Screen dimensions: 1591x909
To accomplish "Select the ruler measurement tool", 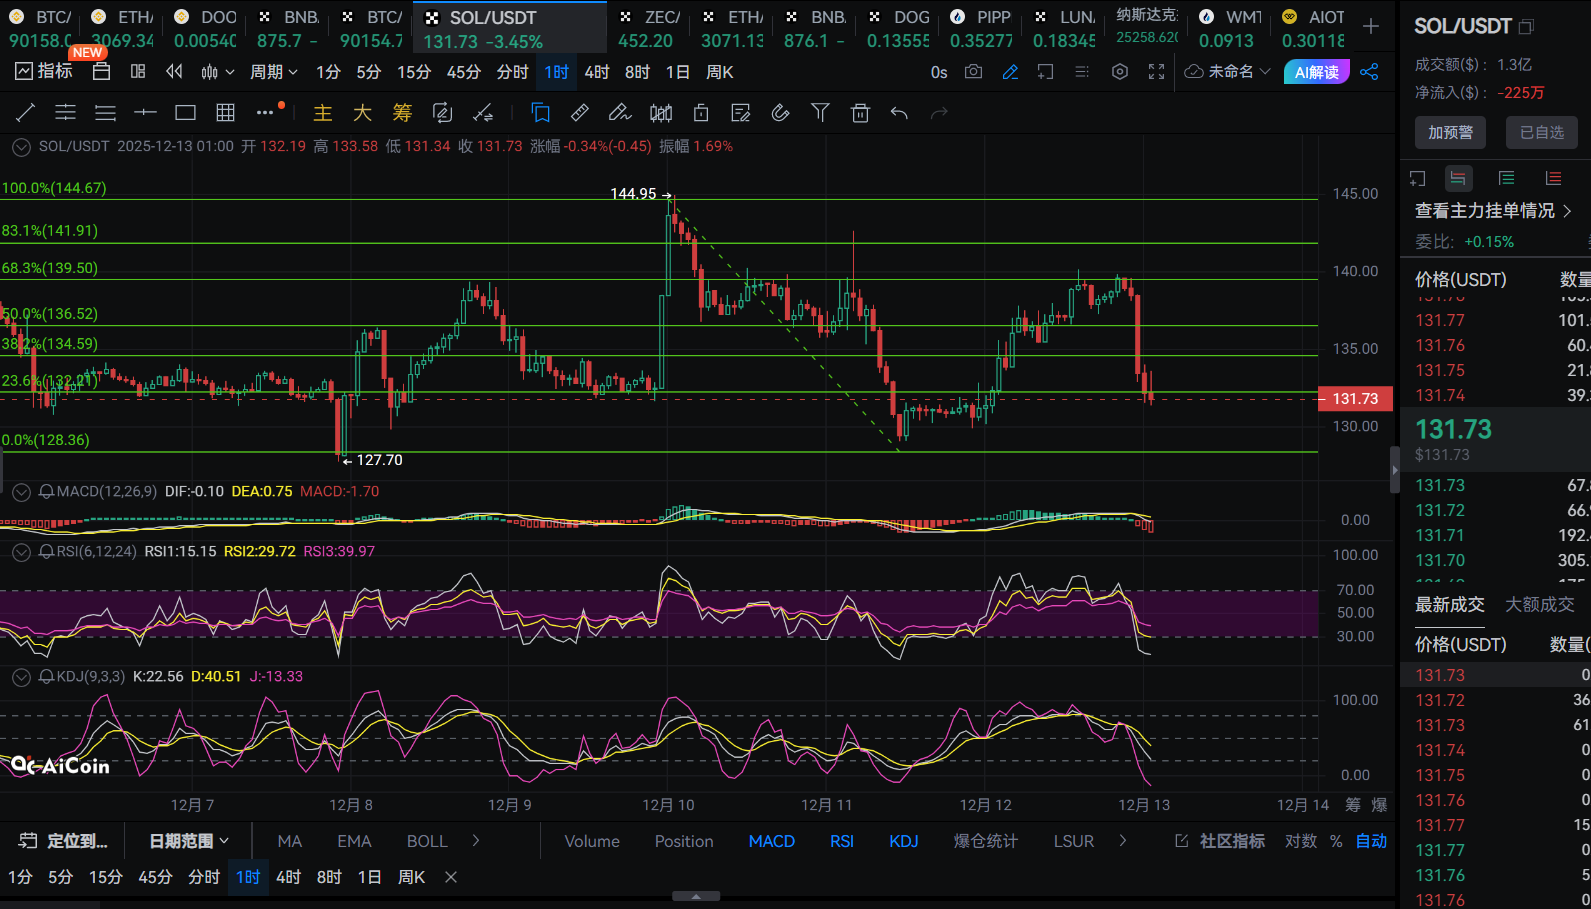I will [x=579, y=113].
